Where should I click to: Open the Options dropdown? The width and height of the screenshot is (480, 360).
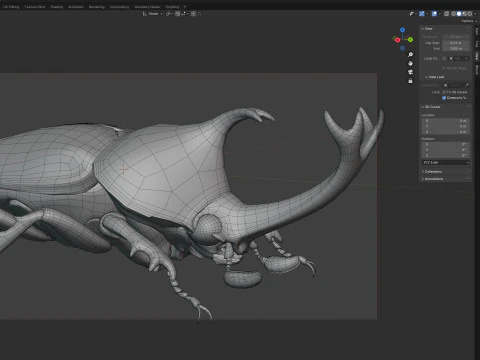click(x=469, y=21)
